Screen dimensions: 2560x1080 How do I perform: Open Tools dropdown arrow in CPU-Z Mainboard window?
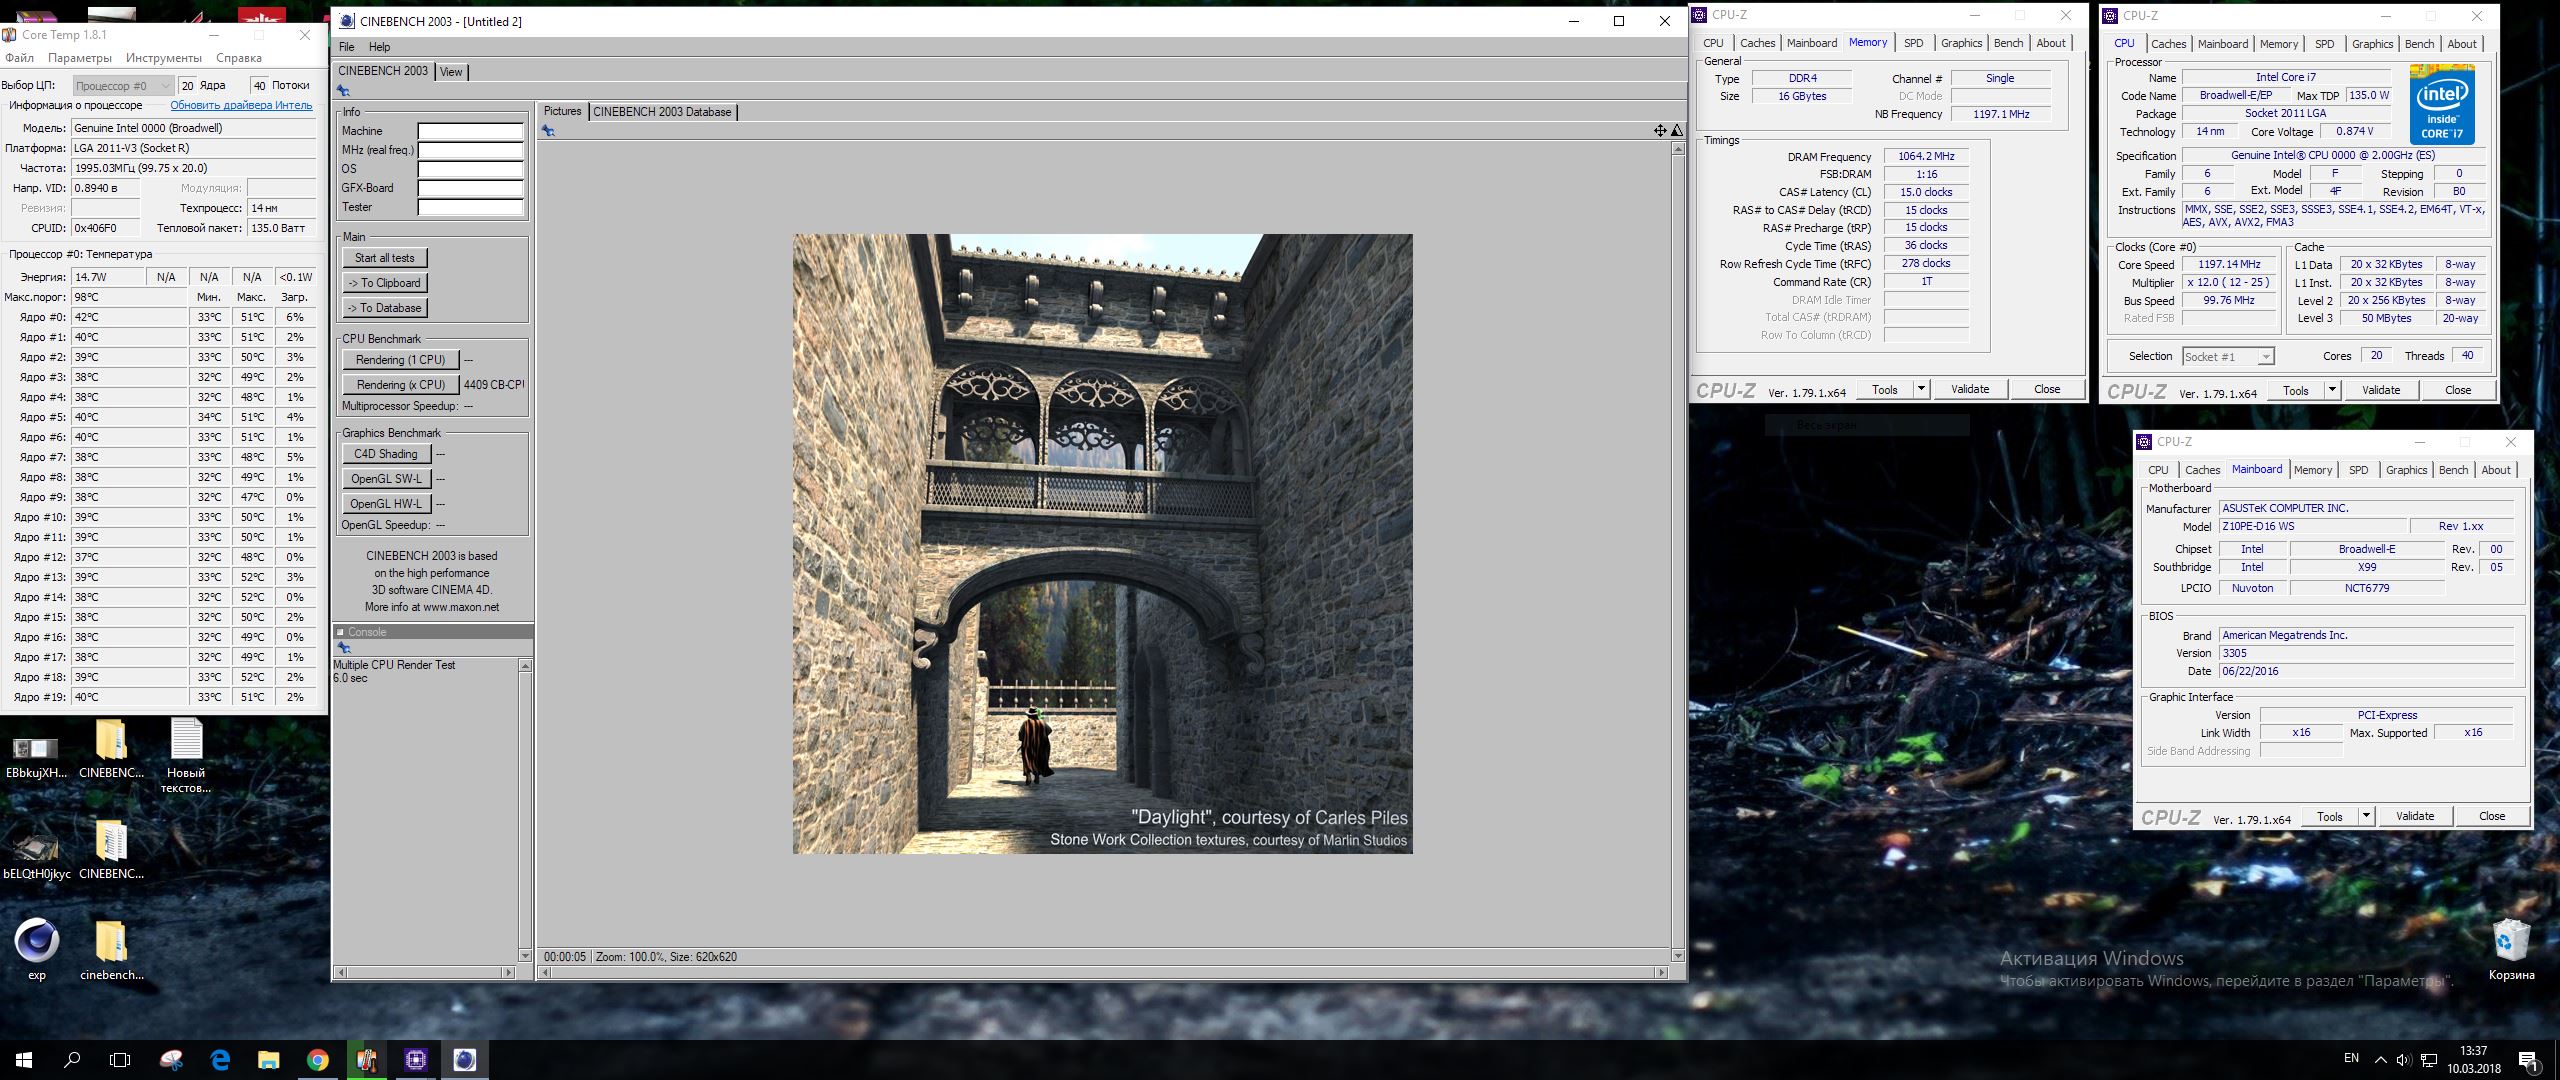[2366, 816]
